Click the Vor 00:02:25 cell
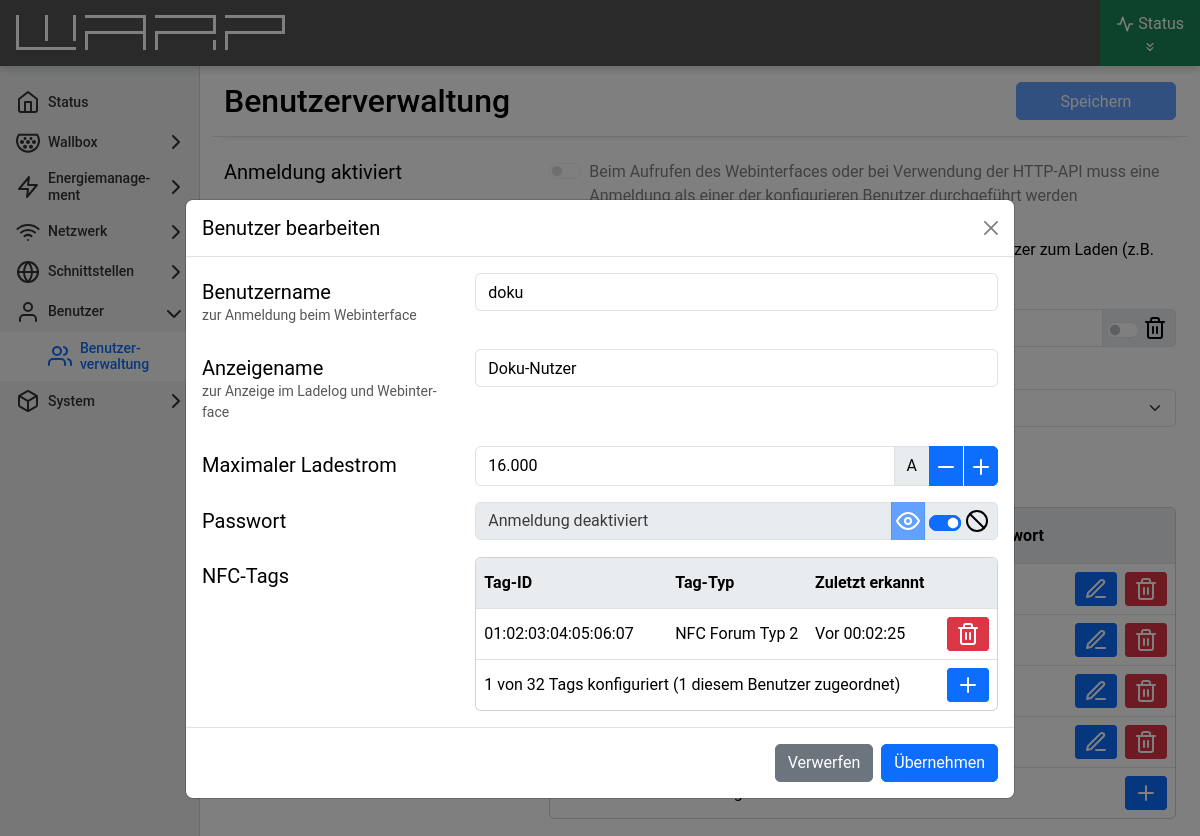The width and height of the screenshot is (1200, 836). coord(860,633)
